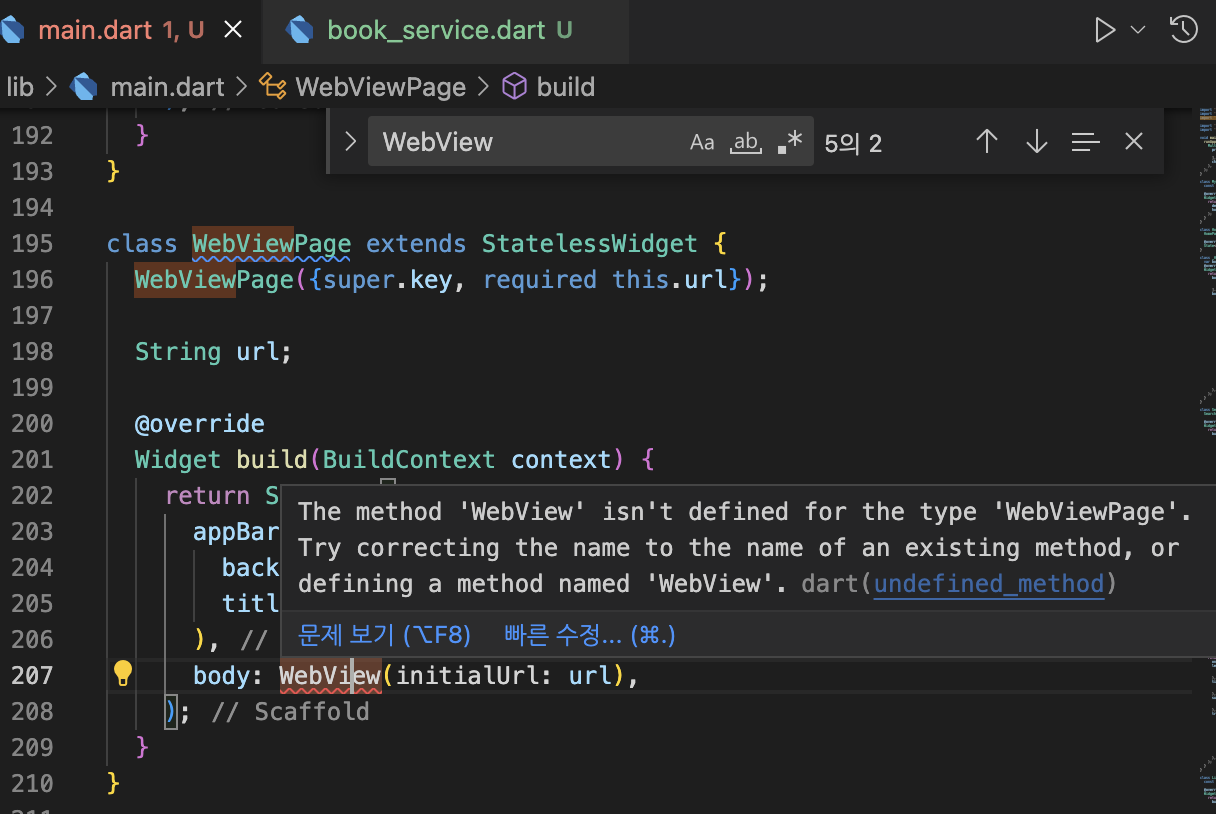
Task: Open the run options dropdown arrow
Action: point(1137,30)
